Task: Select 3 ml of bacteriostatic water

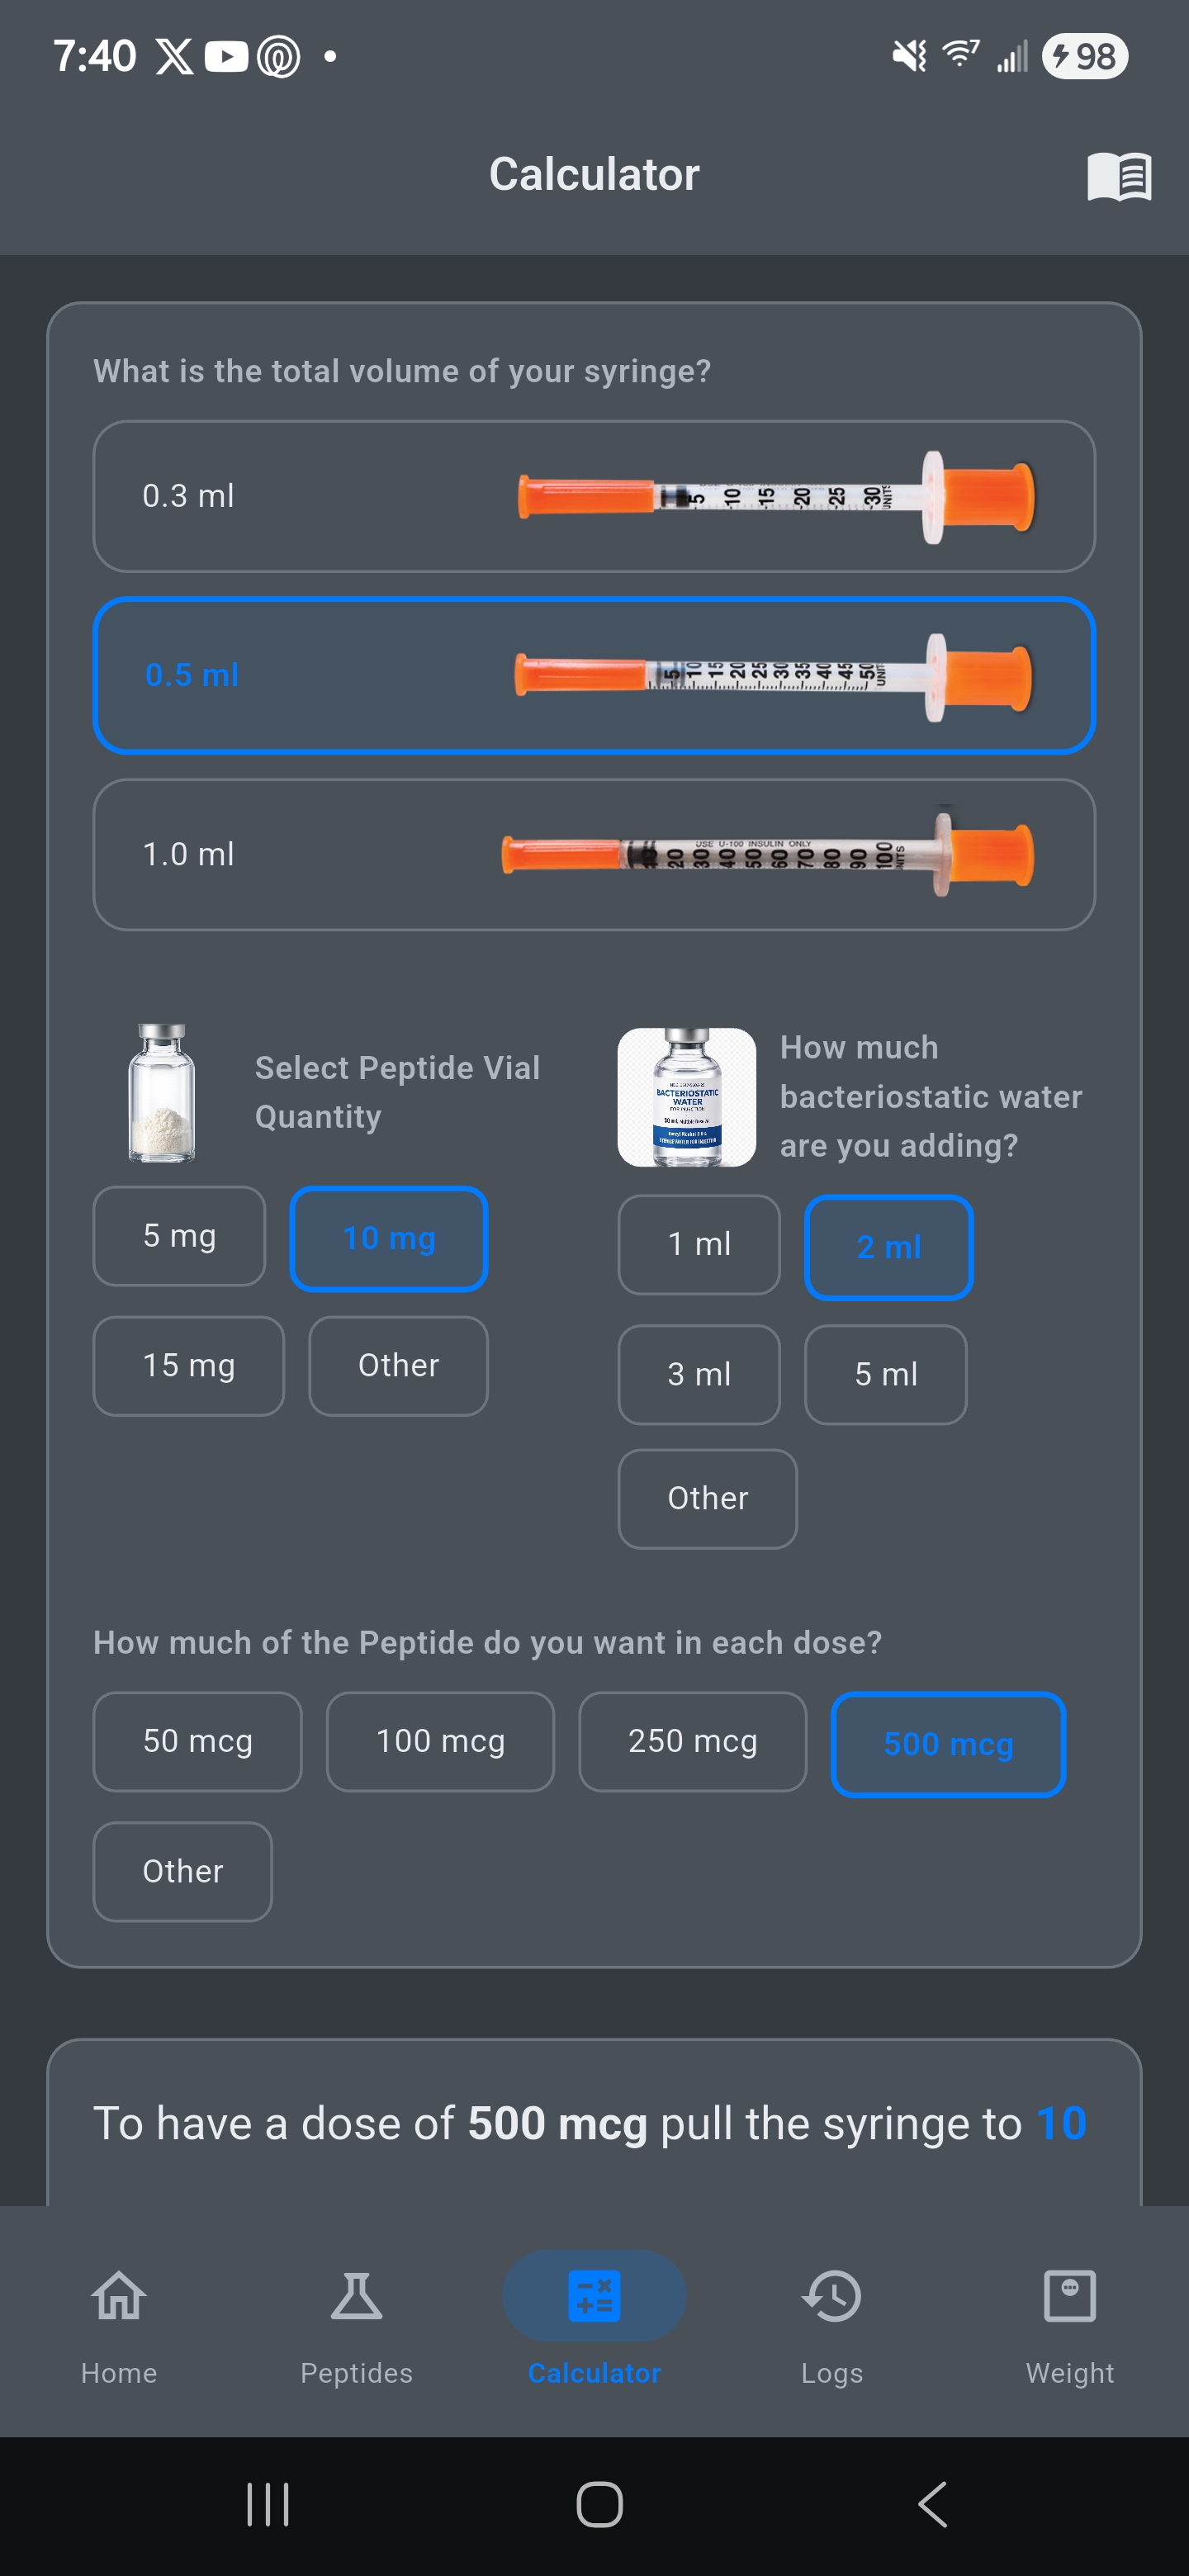Action: [x=698, y=1375]
